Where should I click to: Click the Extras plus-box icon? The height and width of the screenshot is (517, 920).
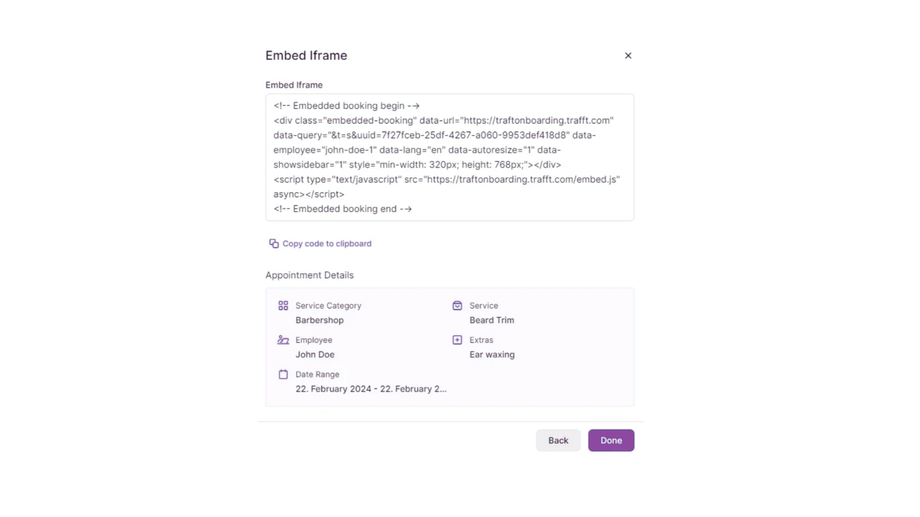point(457,340)
